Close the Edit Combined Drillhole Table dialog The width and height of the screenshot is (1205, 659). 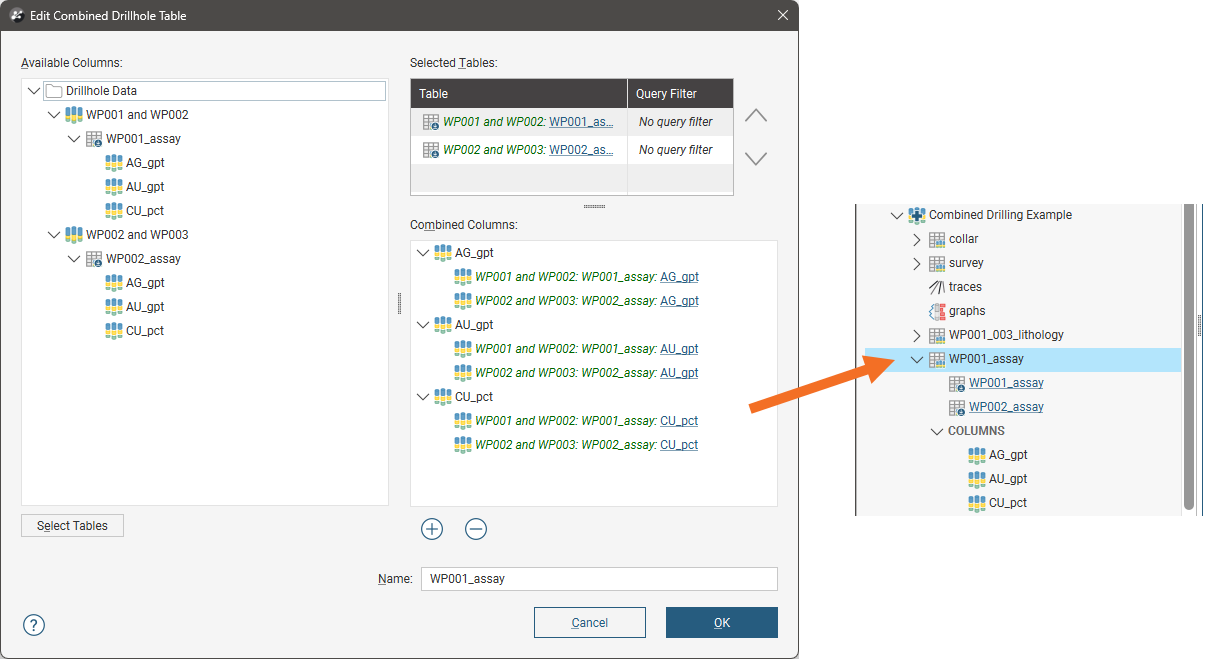[x=783, y=16]
